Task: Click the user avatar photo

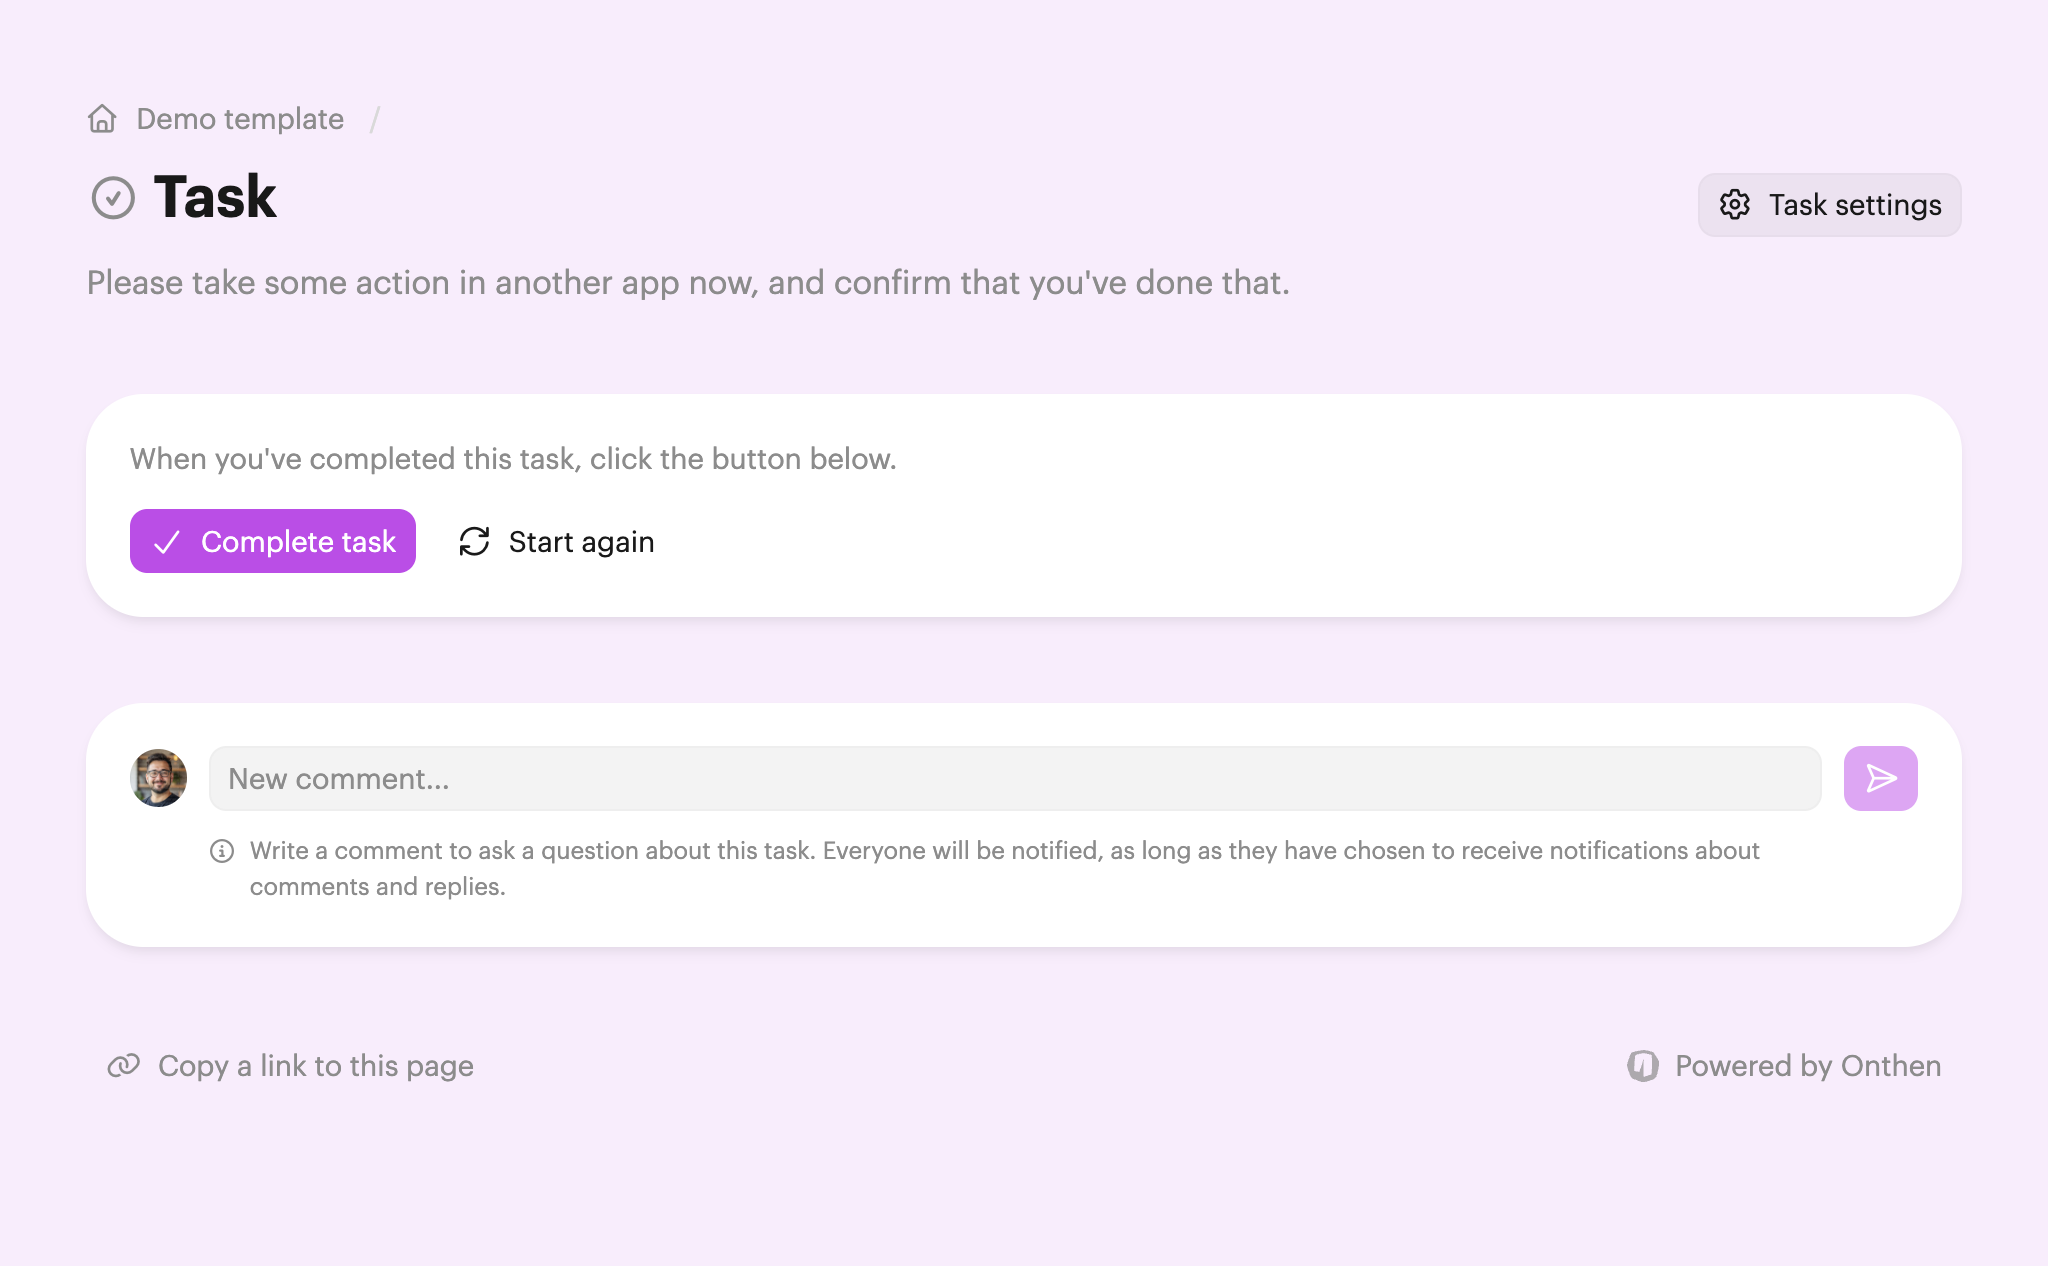Action: coord(158,778)
